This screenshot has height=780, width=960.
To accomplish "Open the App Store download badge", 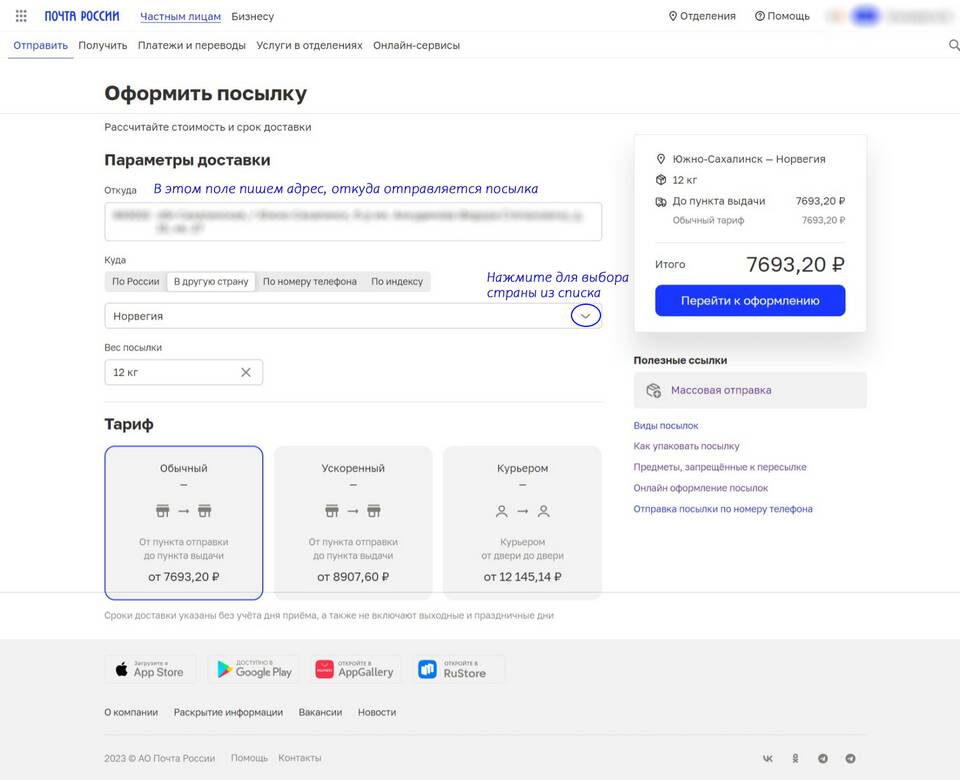I will click(151, 670).
